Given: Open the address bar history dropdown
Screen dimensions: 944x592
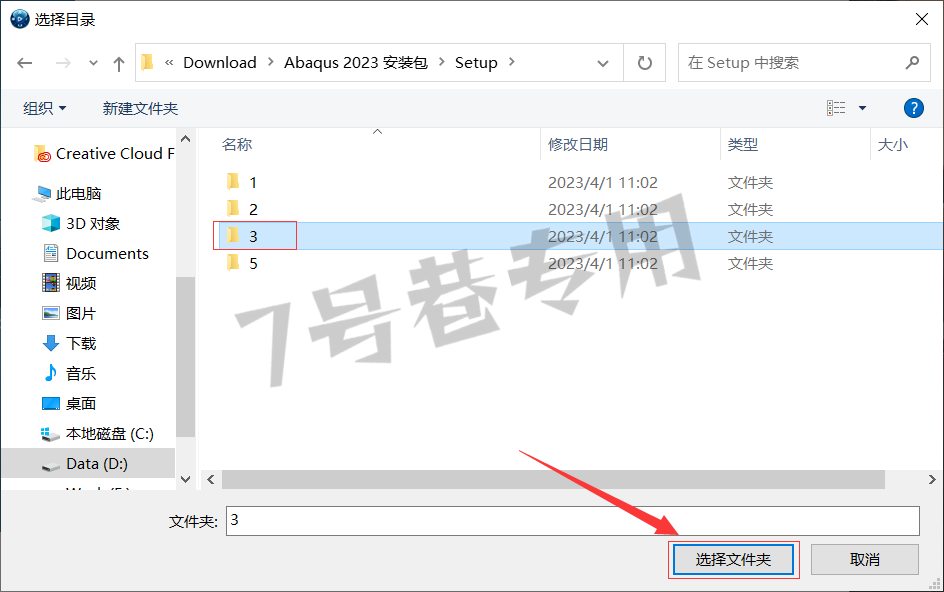Looking at the screenshot, I should pos(603,63).
